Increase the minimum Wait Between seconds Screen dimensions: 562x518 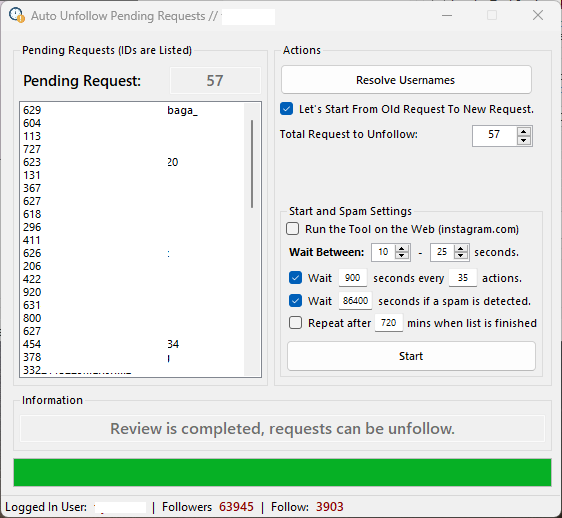coord(402,248)
